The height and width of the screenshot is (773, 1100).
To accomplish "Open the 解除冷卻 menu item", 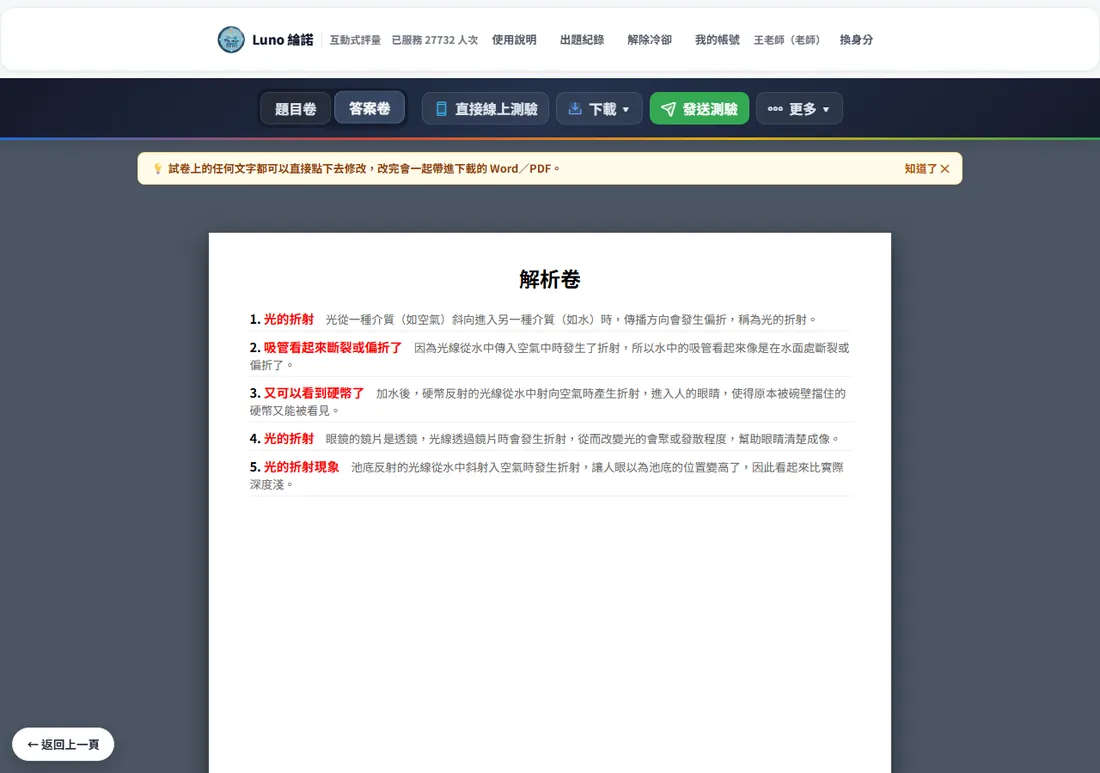I will coord(650,39).
